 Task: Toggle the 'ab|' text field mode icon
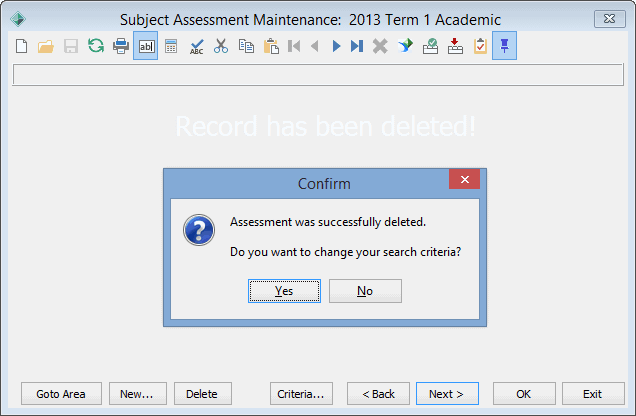click(146, 46)
